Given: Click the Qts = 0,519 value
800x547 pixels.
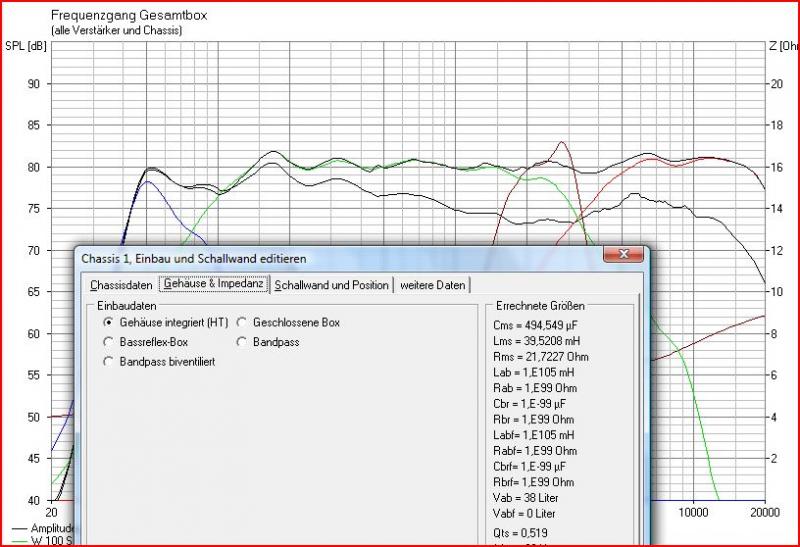Looking at the screenshot, I should pyautogui.click(x=520, y=533).
